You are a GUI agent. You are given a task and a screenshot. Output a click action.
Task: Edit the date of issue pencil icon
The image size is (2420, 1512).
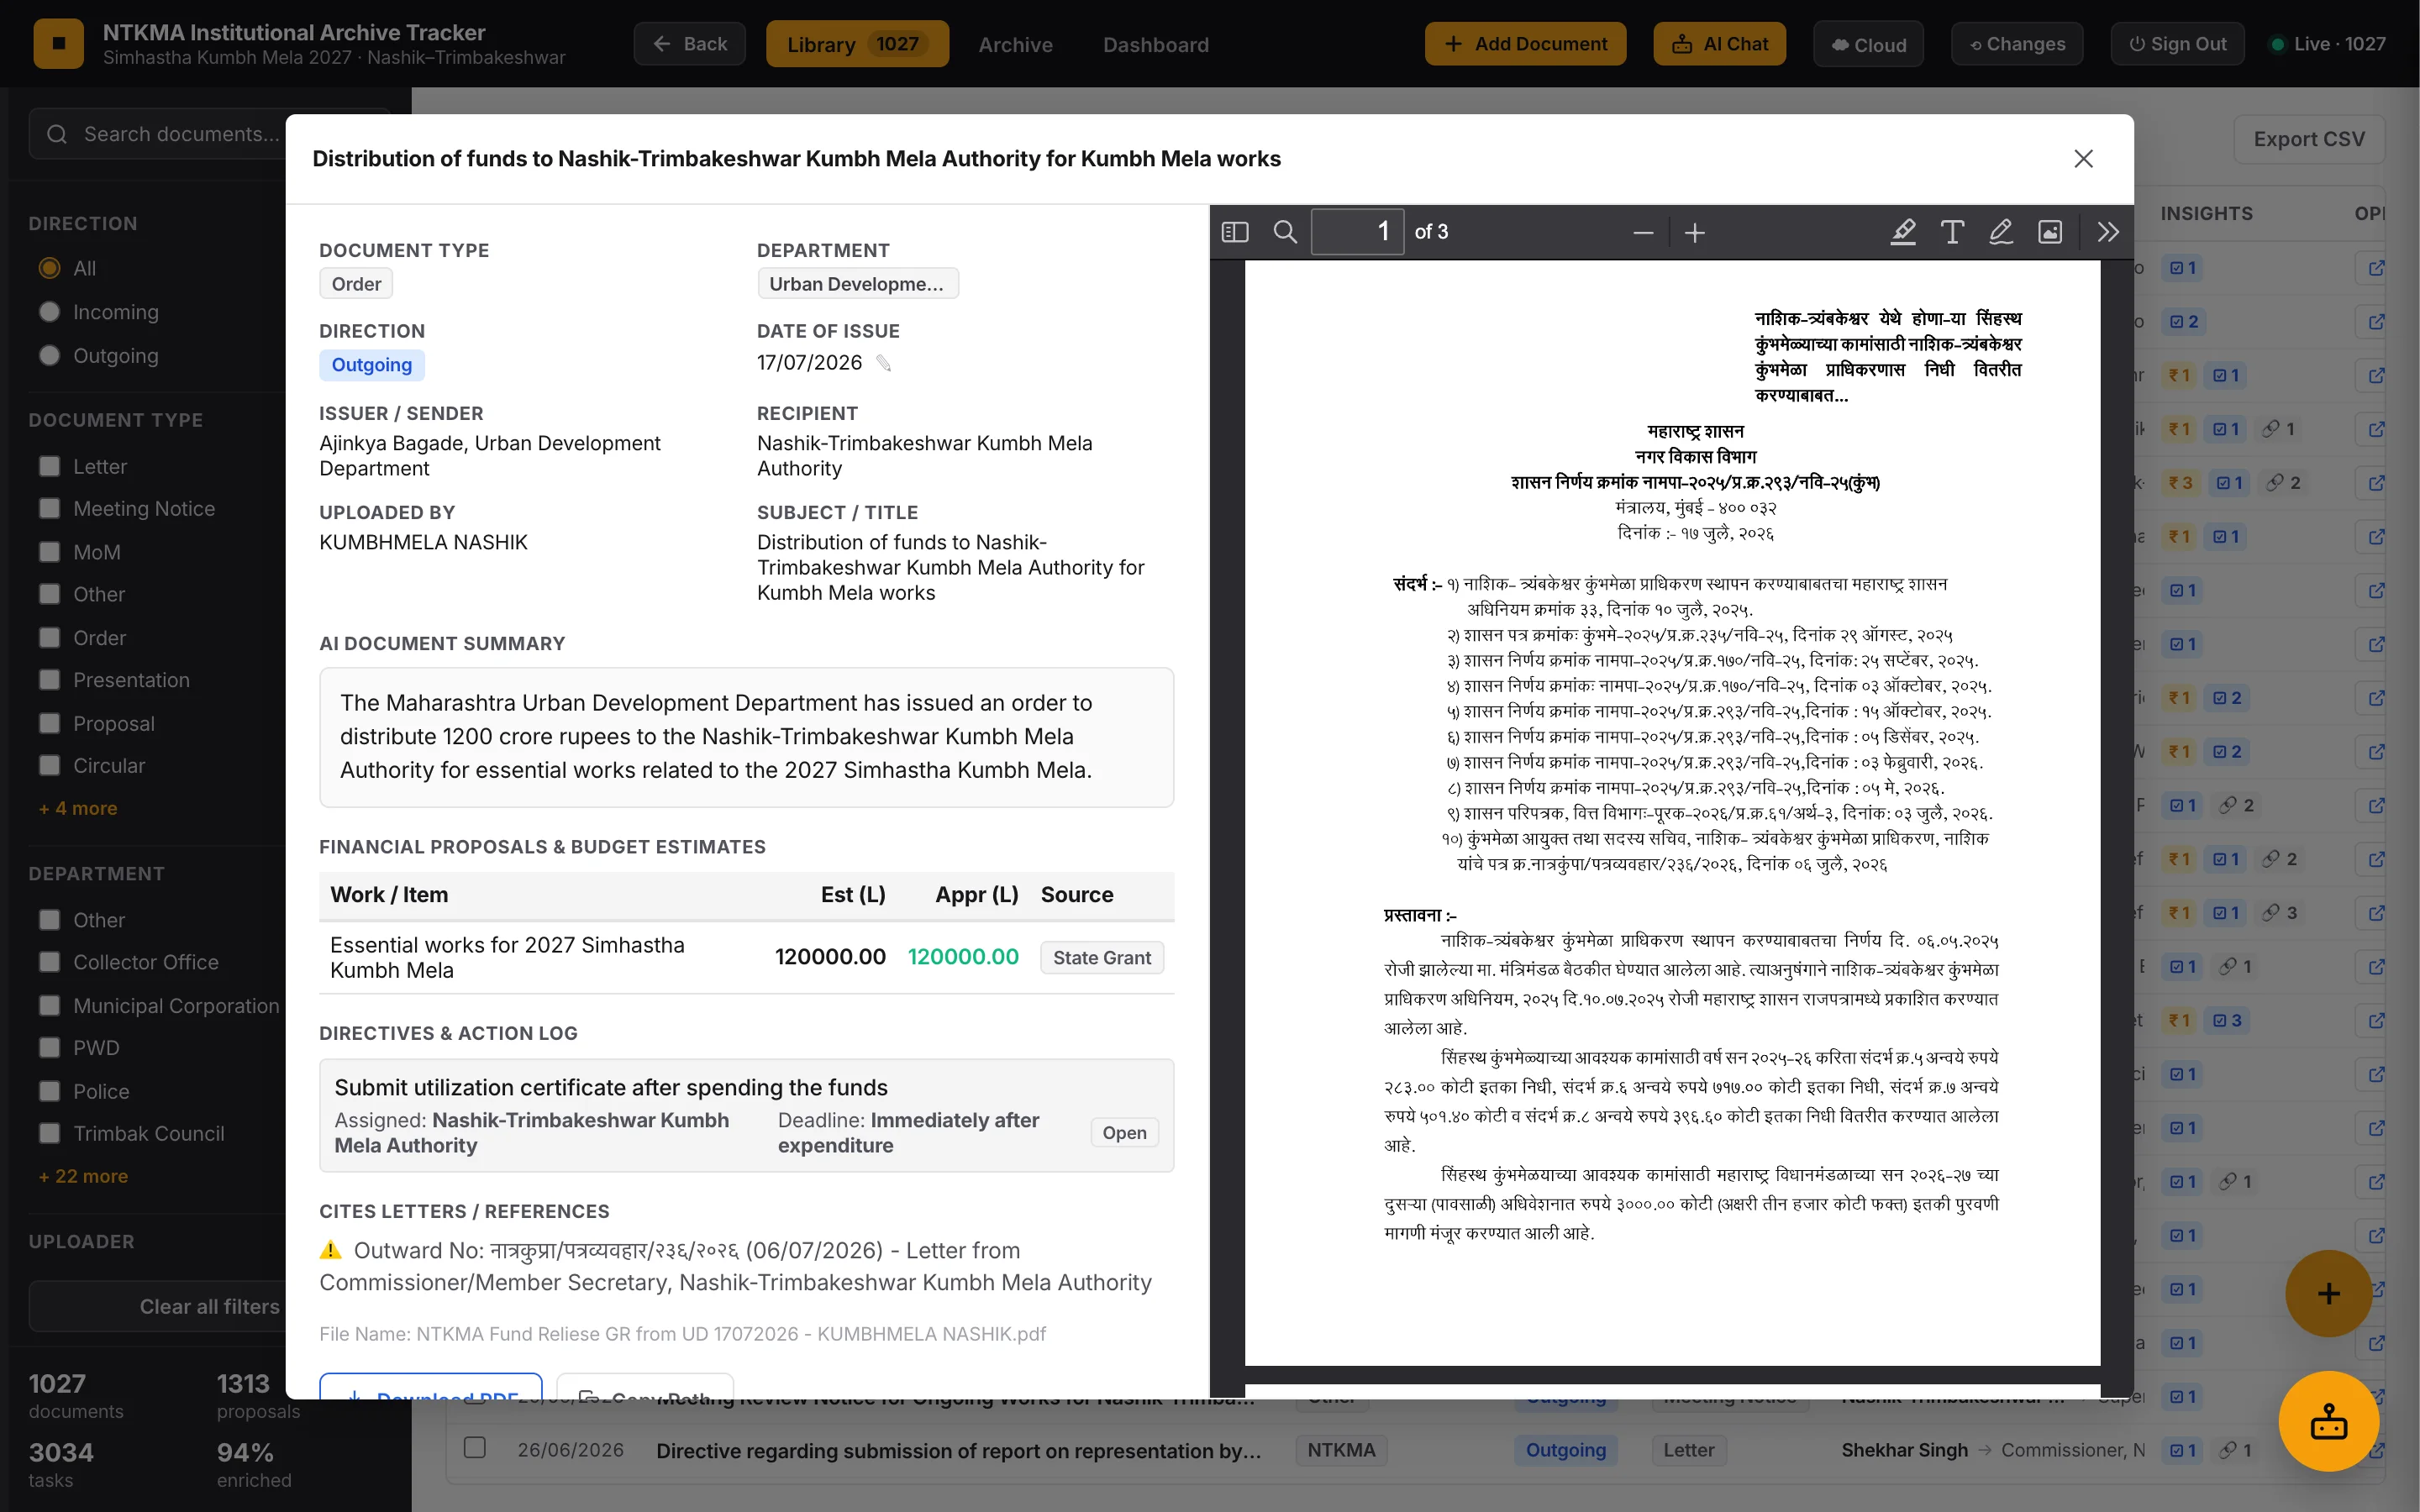pos(884,363)
